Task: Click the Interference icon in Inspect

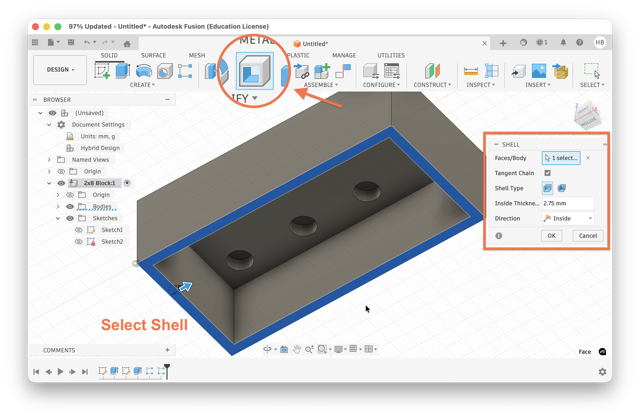Action: (x=491, y=71)
